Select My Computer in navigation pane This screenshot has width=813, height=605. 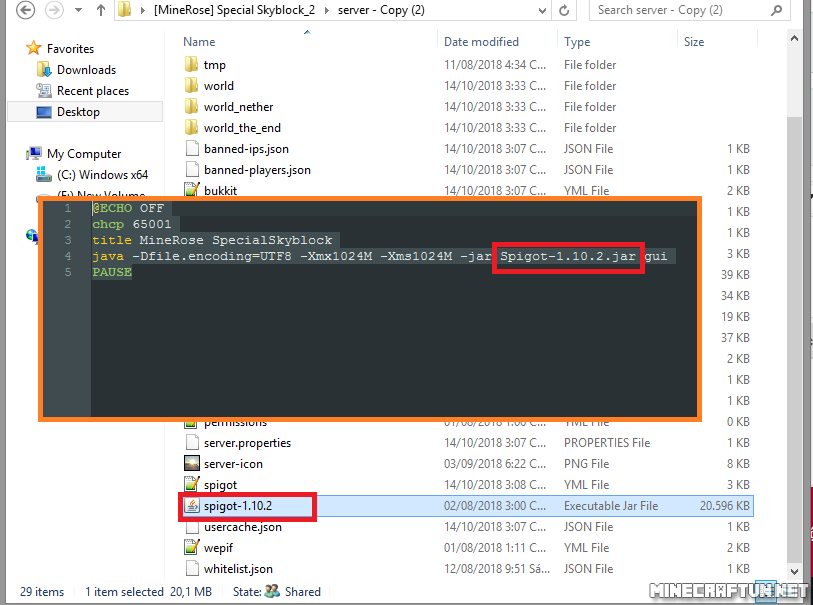[84, 154]
